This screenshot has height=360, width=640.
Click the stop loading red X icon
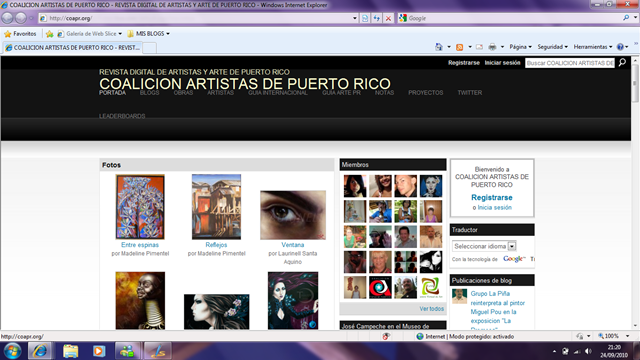tap(388, 18)
